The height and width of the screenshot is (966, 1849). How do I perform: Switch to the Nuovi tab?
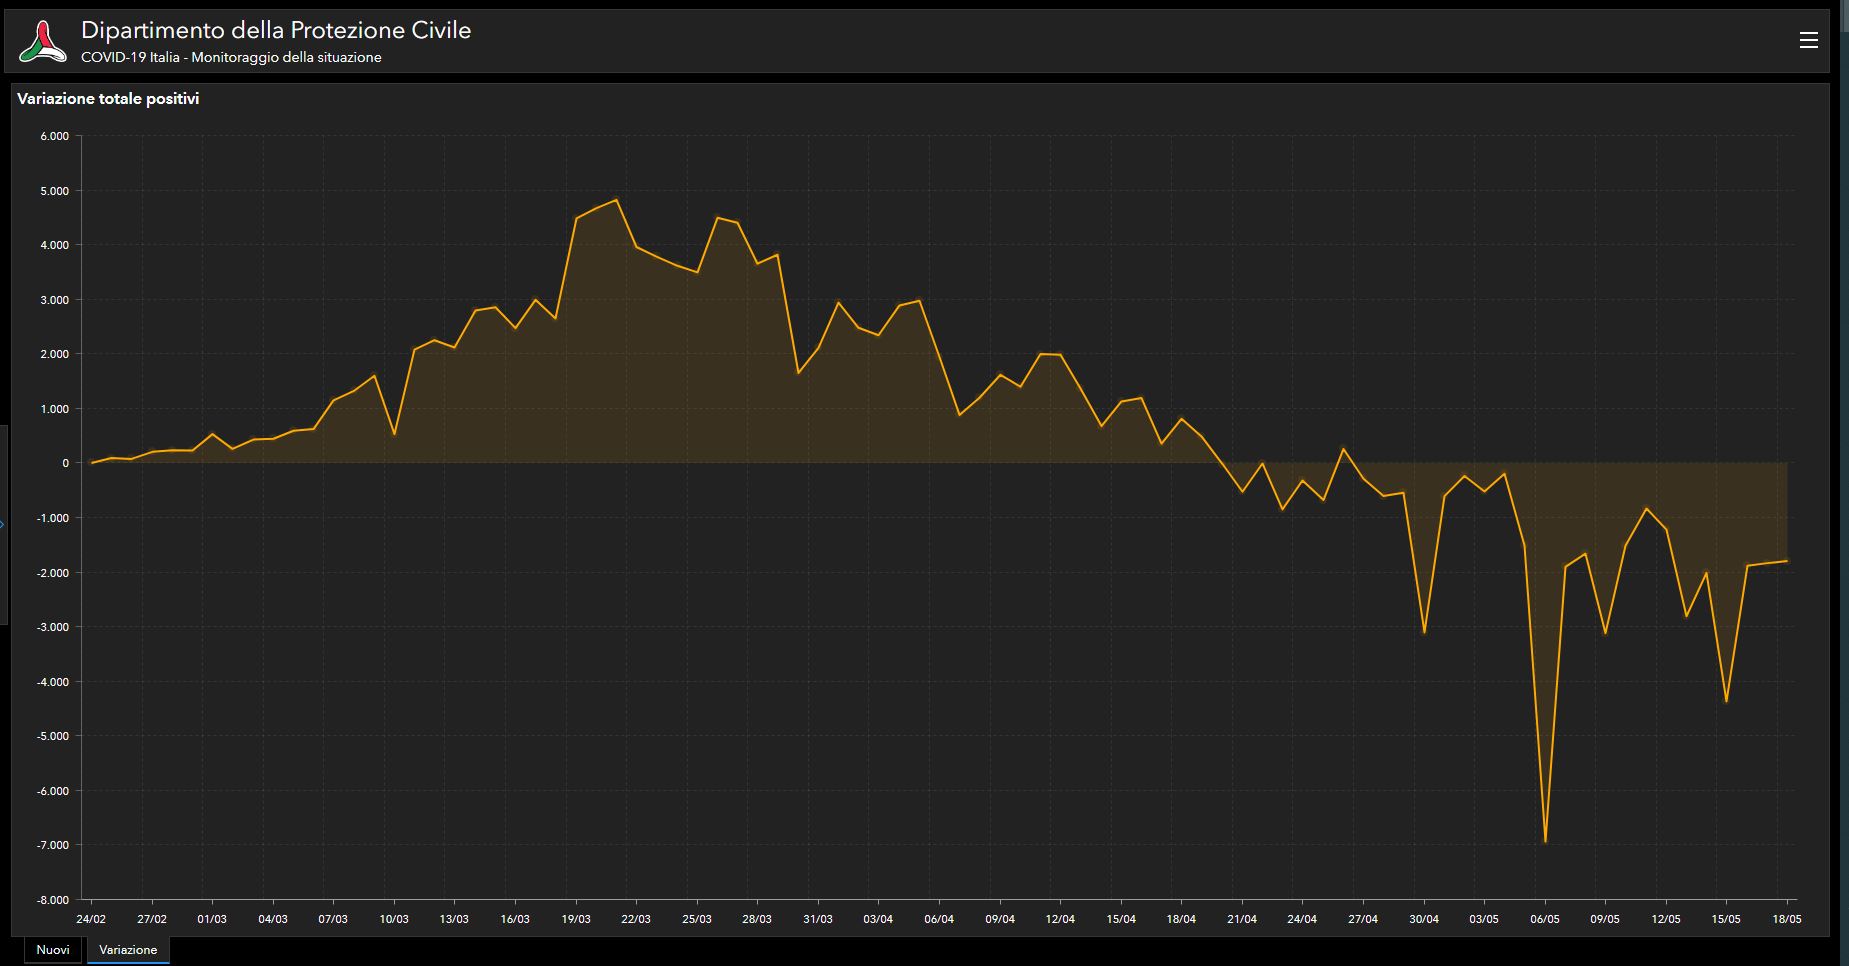tap(53, 950)
